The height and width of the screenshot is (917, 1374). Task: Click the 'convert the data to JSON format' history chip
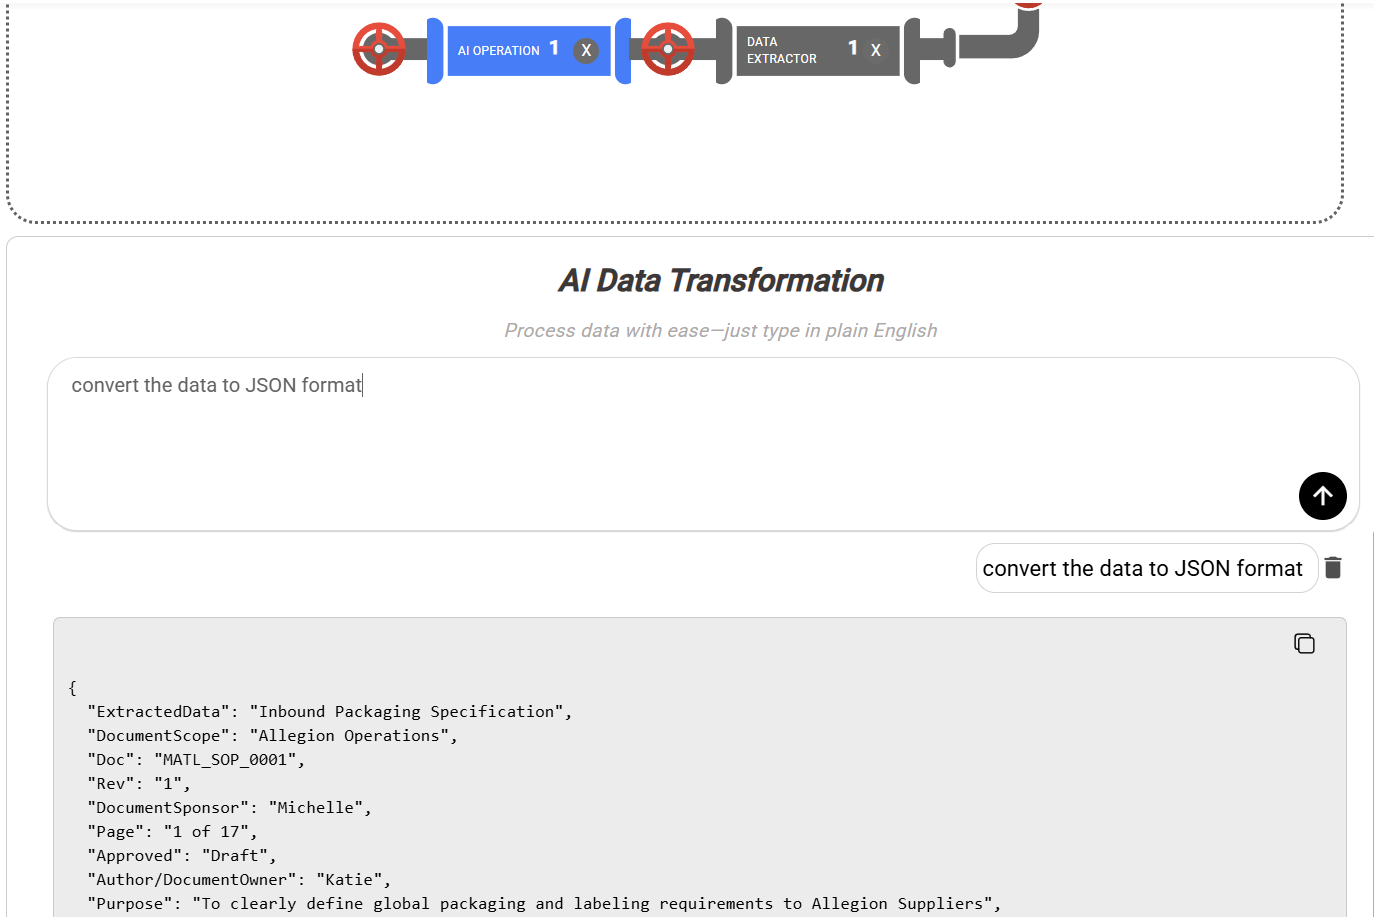[x=1142, y=568]
